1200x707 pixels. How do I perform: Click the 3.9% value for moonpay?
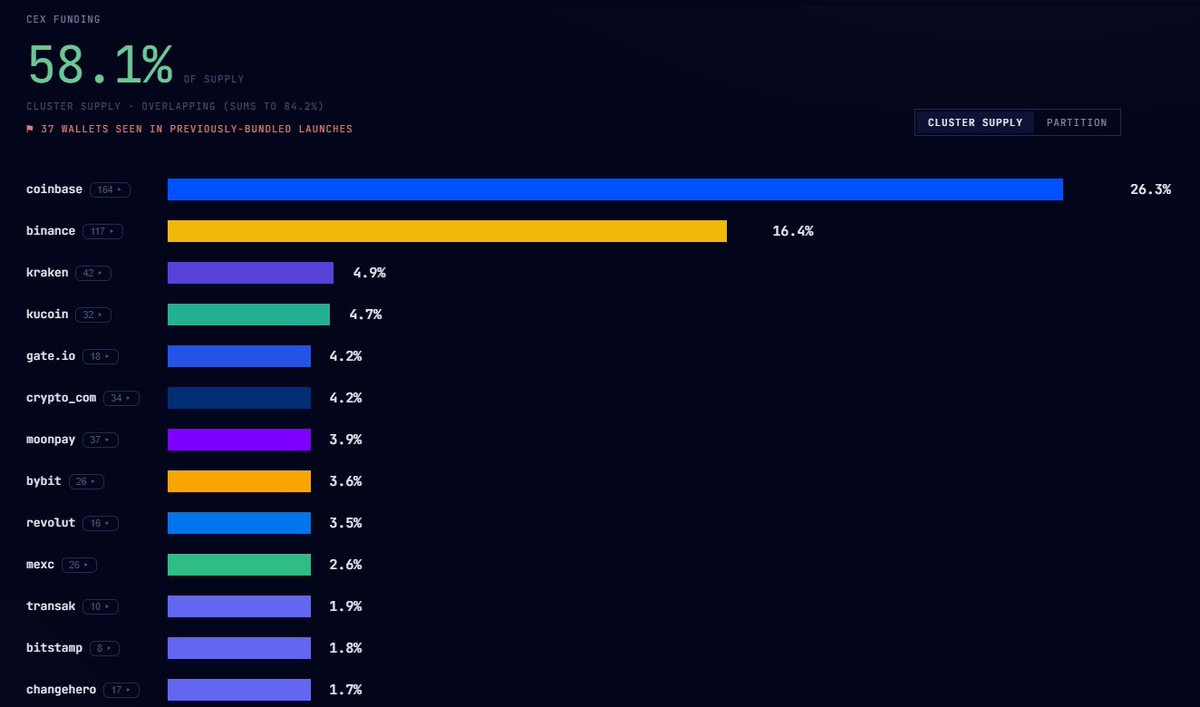[x=346, y=440]
